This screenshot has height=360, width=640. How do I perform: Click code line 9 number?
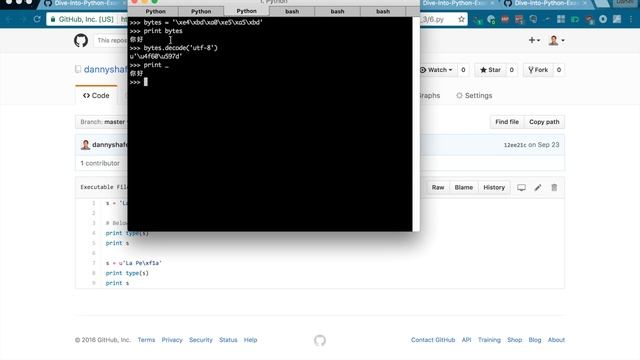[x=93, y=283]
